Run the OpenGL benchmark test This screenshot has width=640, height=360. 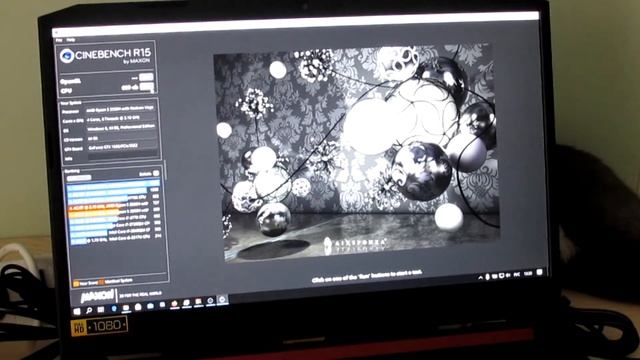[146, 77]
